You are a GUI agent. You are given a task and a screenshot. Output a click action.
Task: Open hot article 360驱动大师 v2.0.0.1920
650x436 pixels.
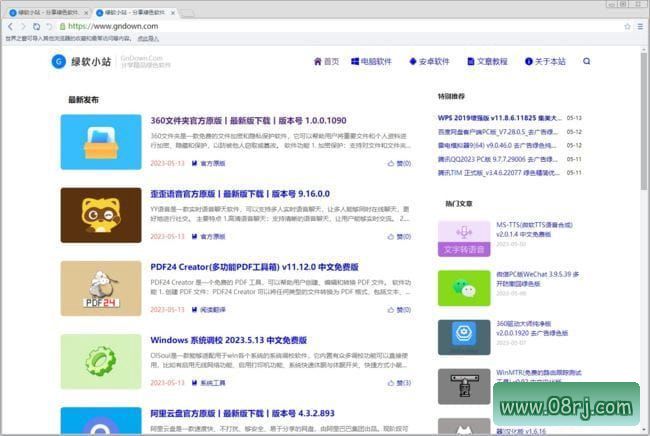tap(532, 328)
